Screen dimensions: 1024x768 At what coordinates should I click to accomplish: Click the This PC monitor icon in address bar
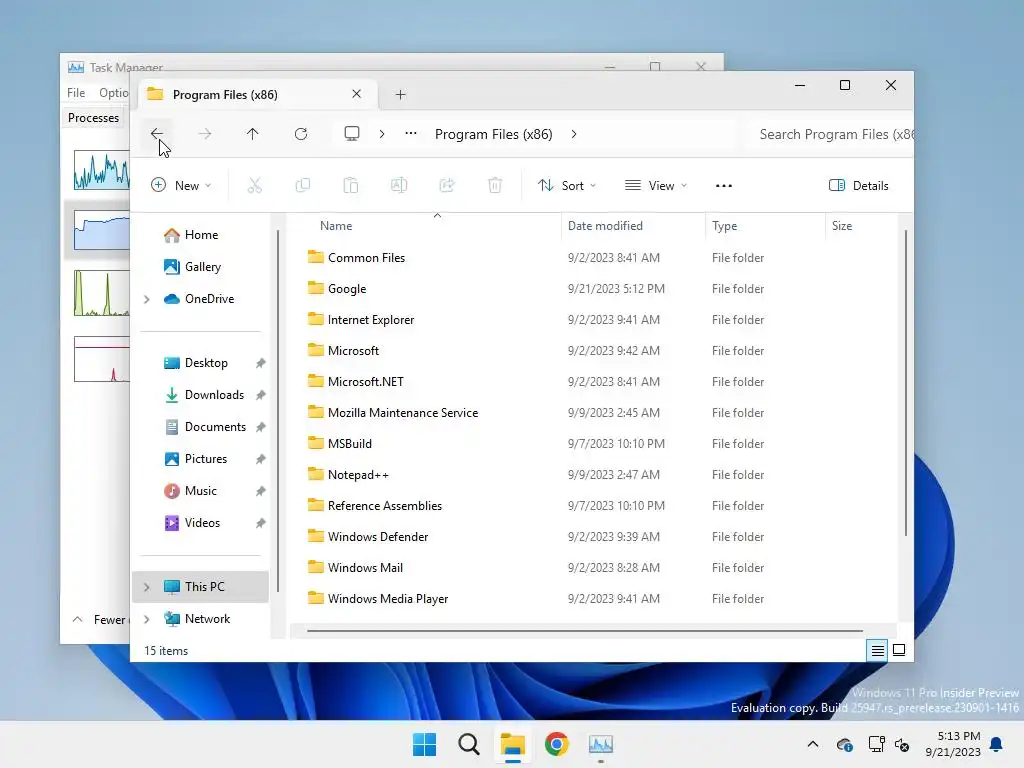click(x=352, y=134)
